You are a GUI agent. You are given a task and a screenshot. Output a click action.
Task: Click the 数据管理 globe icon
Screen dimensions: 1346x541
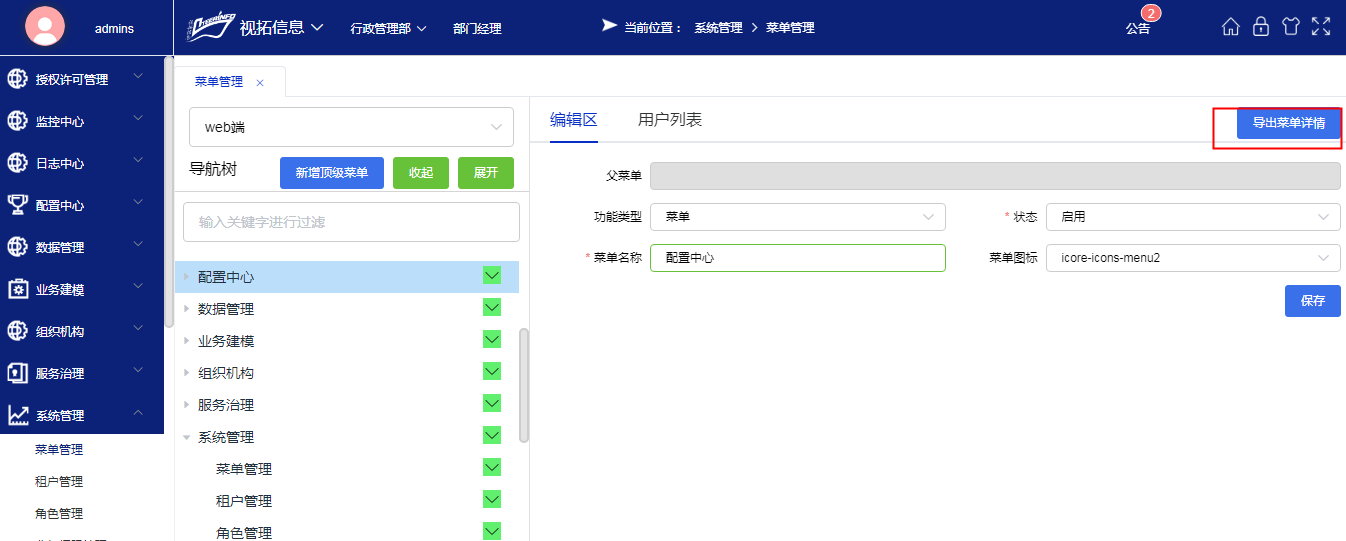[x=18, y=247]
